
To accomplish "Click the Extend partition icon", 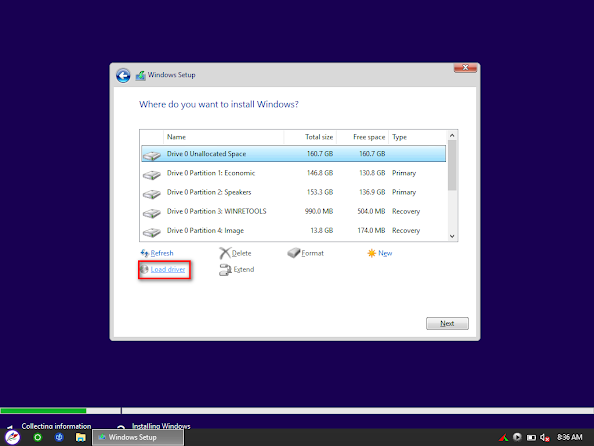I will click(225, 270).
